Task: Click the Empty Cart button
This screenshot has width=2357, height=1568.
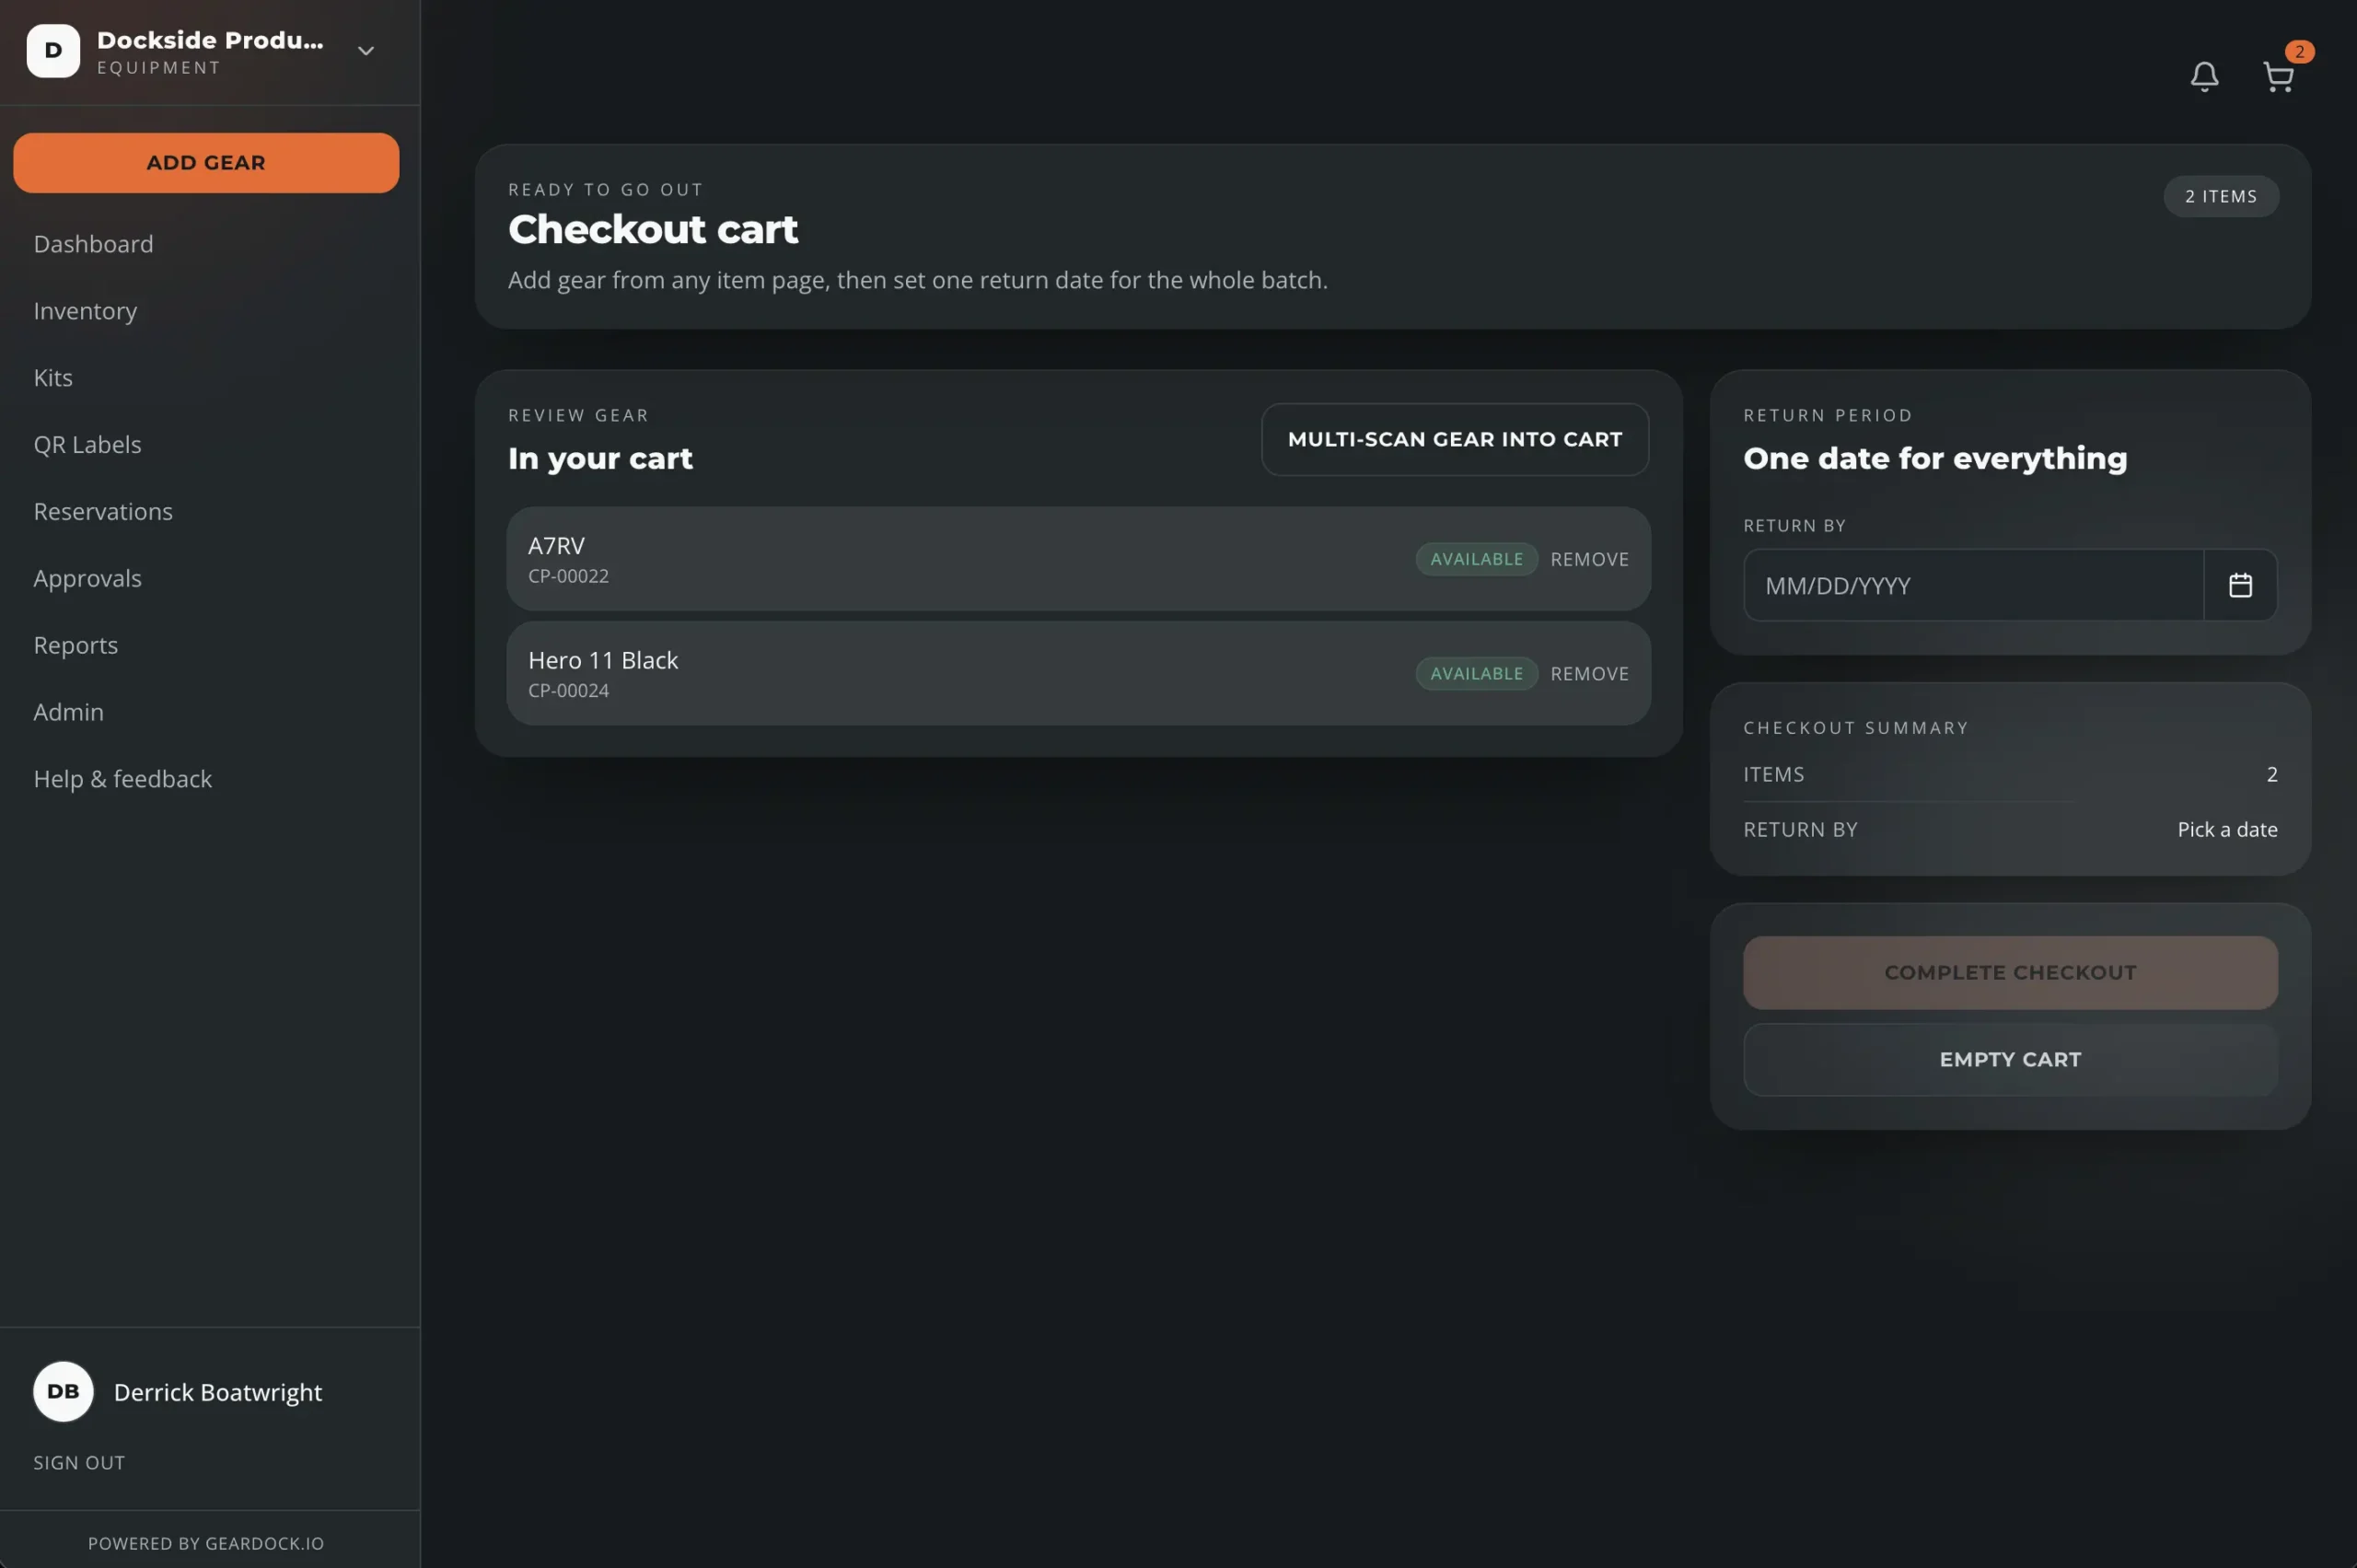Action: tap(2010, 1060)
